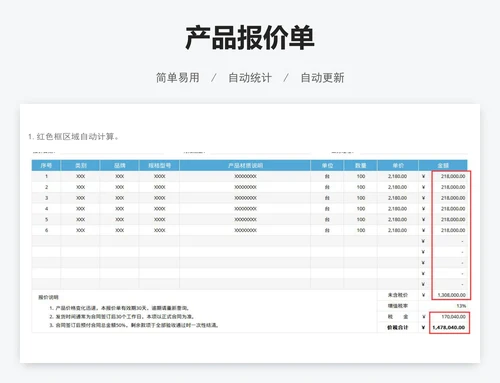This screenshot has width=500, height=383.
Task: Click the XXXX model cell in row 5
Action: 159,220
